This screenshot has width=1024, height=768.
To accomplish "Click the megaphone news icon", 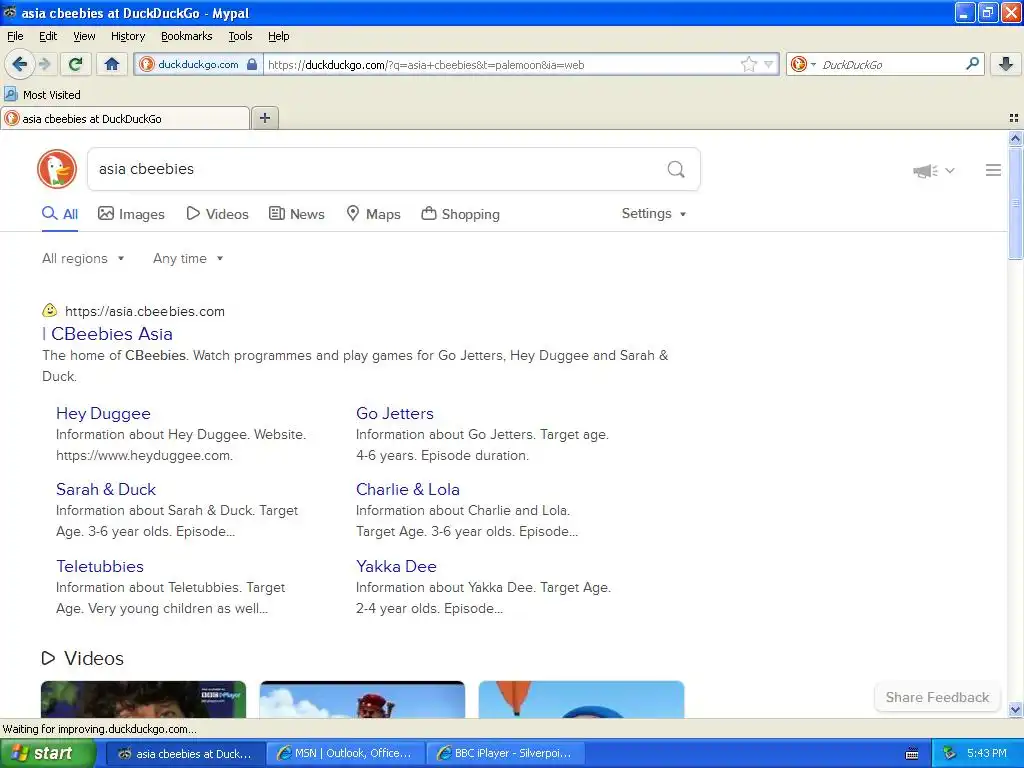I will point(925,171).
